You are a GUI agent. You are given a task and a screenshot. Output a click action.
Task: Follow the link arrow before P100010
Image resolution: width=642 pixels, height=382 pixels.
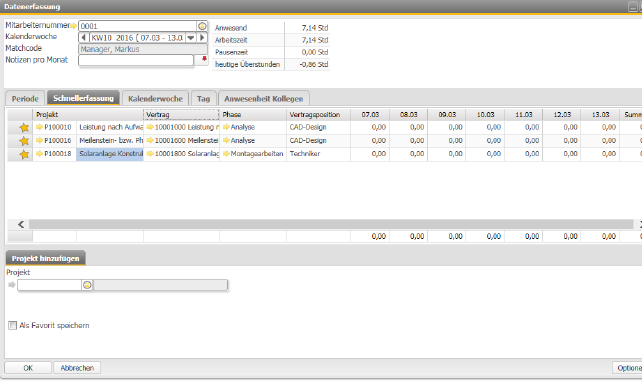[40, 127]
